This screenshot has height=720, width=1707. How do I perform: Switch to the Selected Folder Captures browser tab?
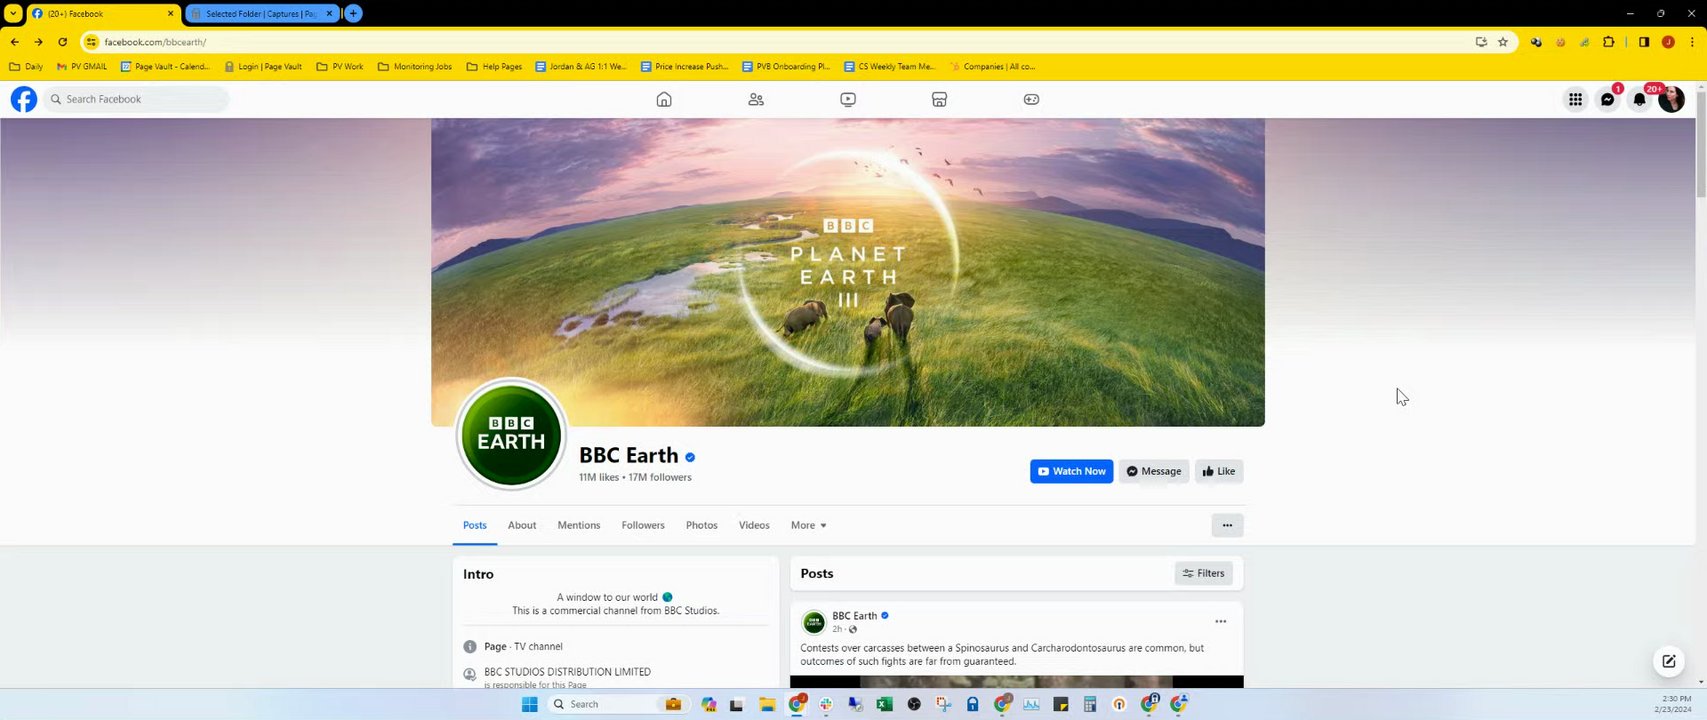(262, 13)
